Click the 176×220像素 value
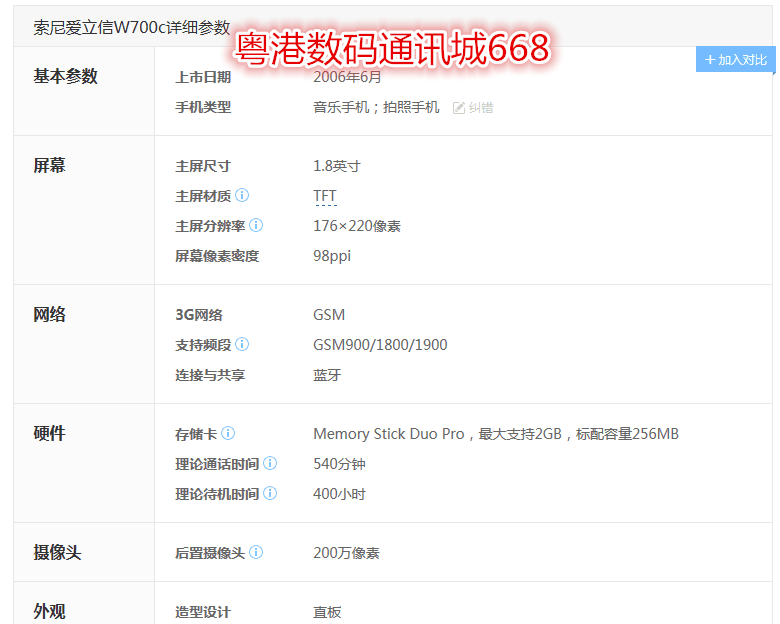Screen dimensions: 780x624 [357, 226]
